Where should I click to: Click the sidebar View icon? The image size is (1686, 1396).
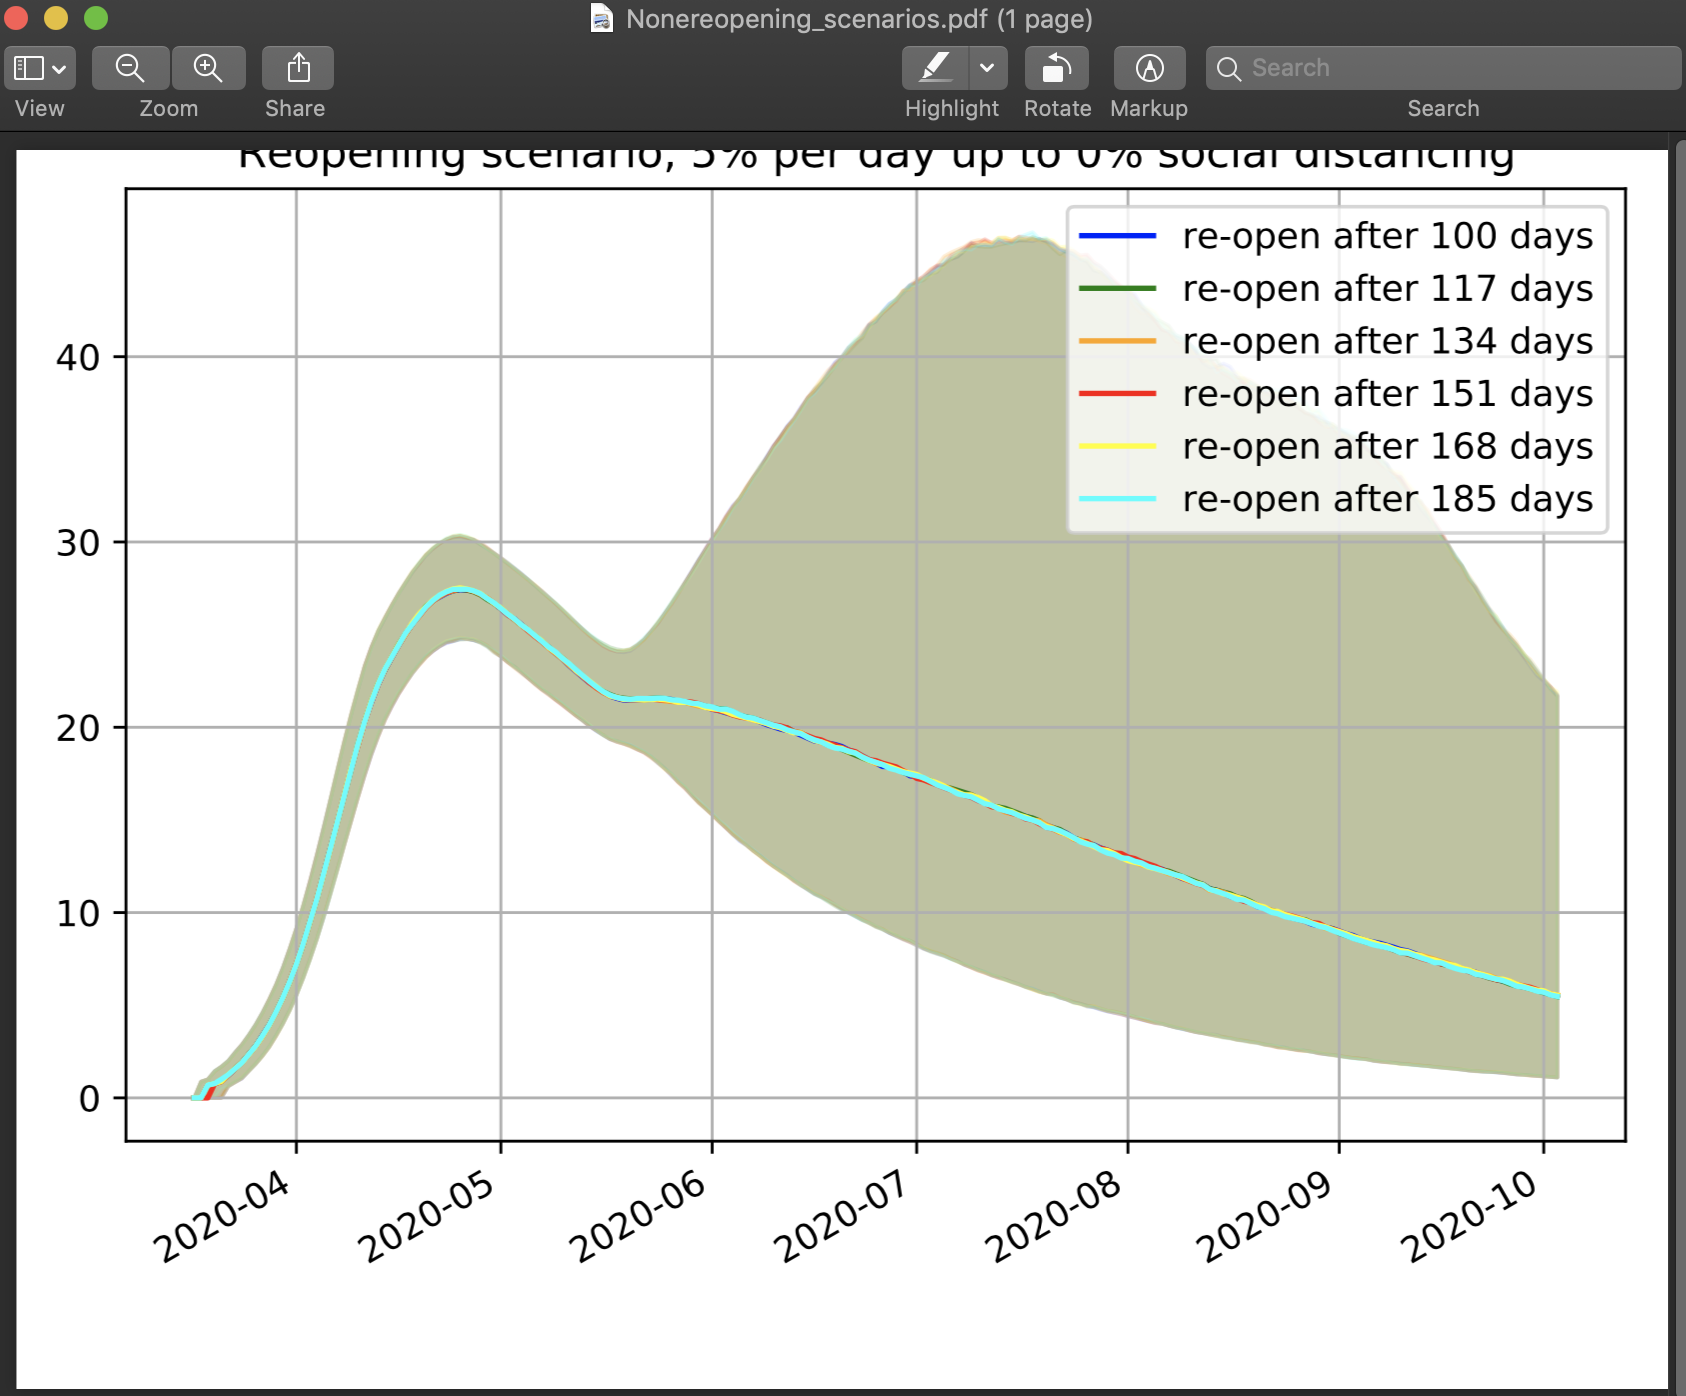tap(30, 67)
